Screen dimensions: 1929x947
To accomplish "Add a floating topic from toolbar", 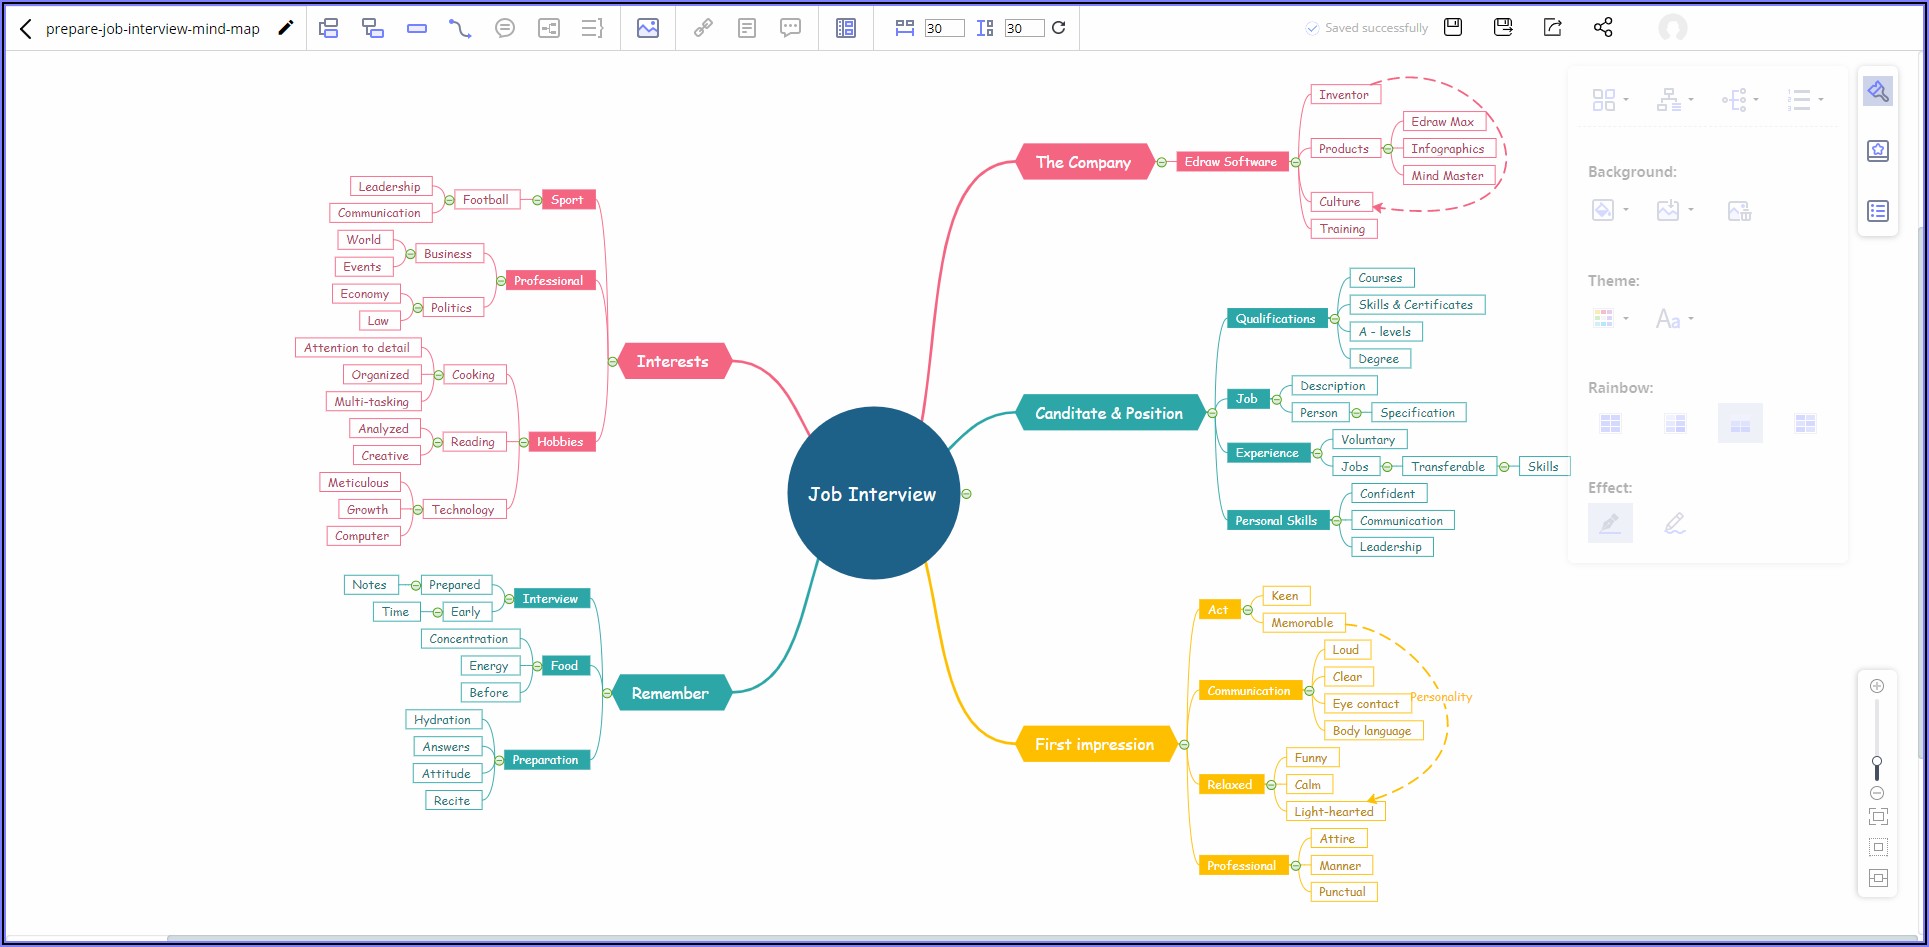I will coord(417,28).
